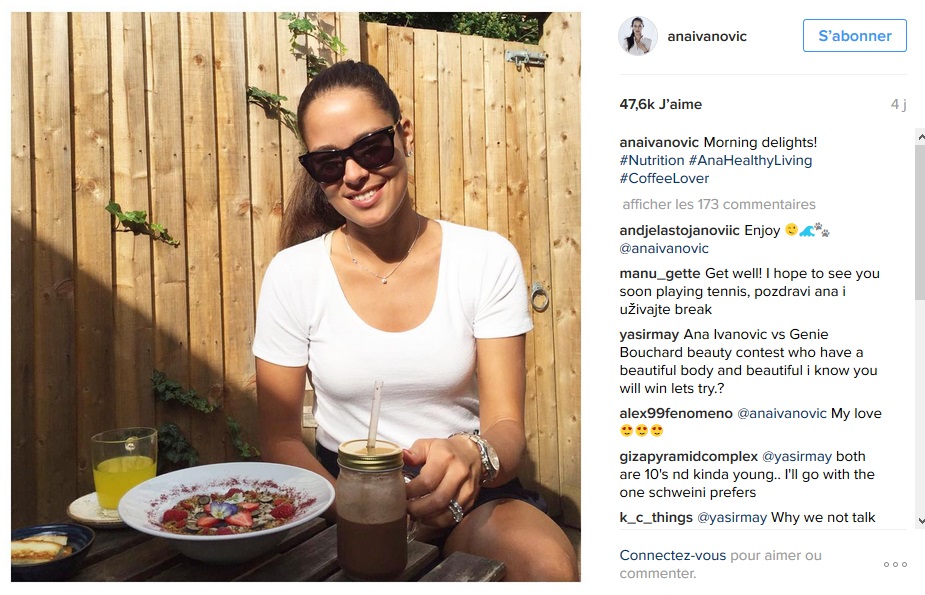This screenshot has width=925, height=595.
Task: Click the @yasirmay mention in gizapyramidcomplex comment
Action: click(796, 456)
